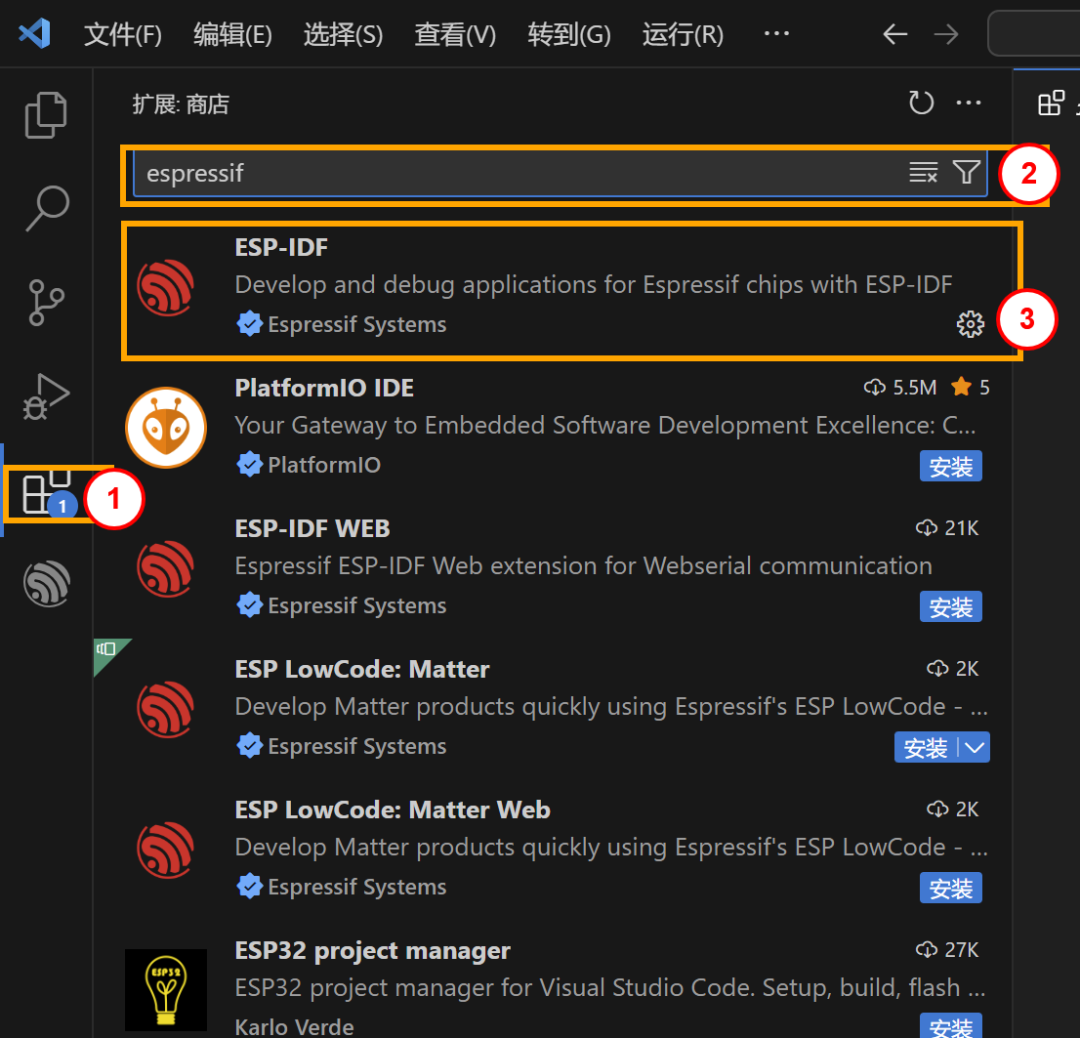This screenshot has height=1038, width=1080.
Task: Open extensions view more actions menu
Action: click(x=968, y=102)
